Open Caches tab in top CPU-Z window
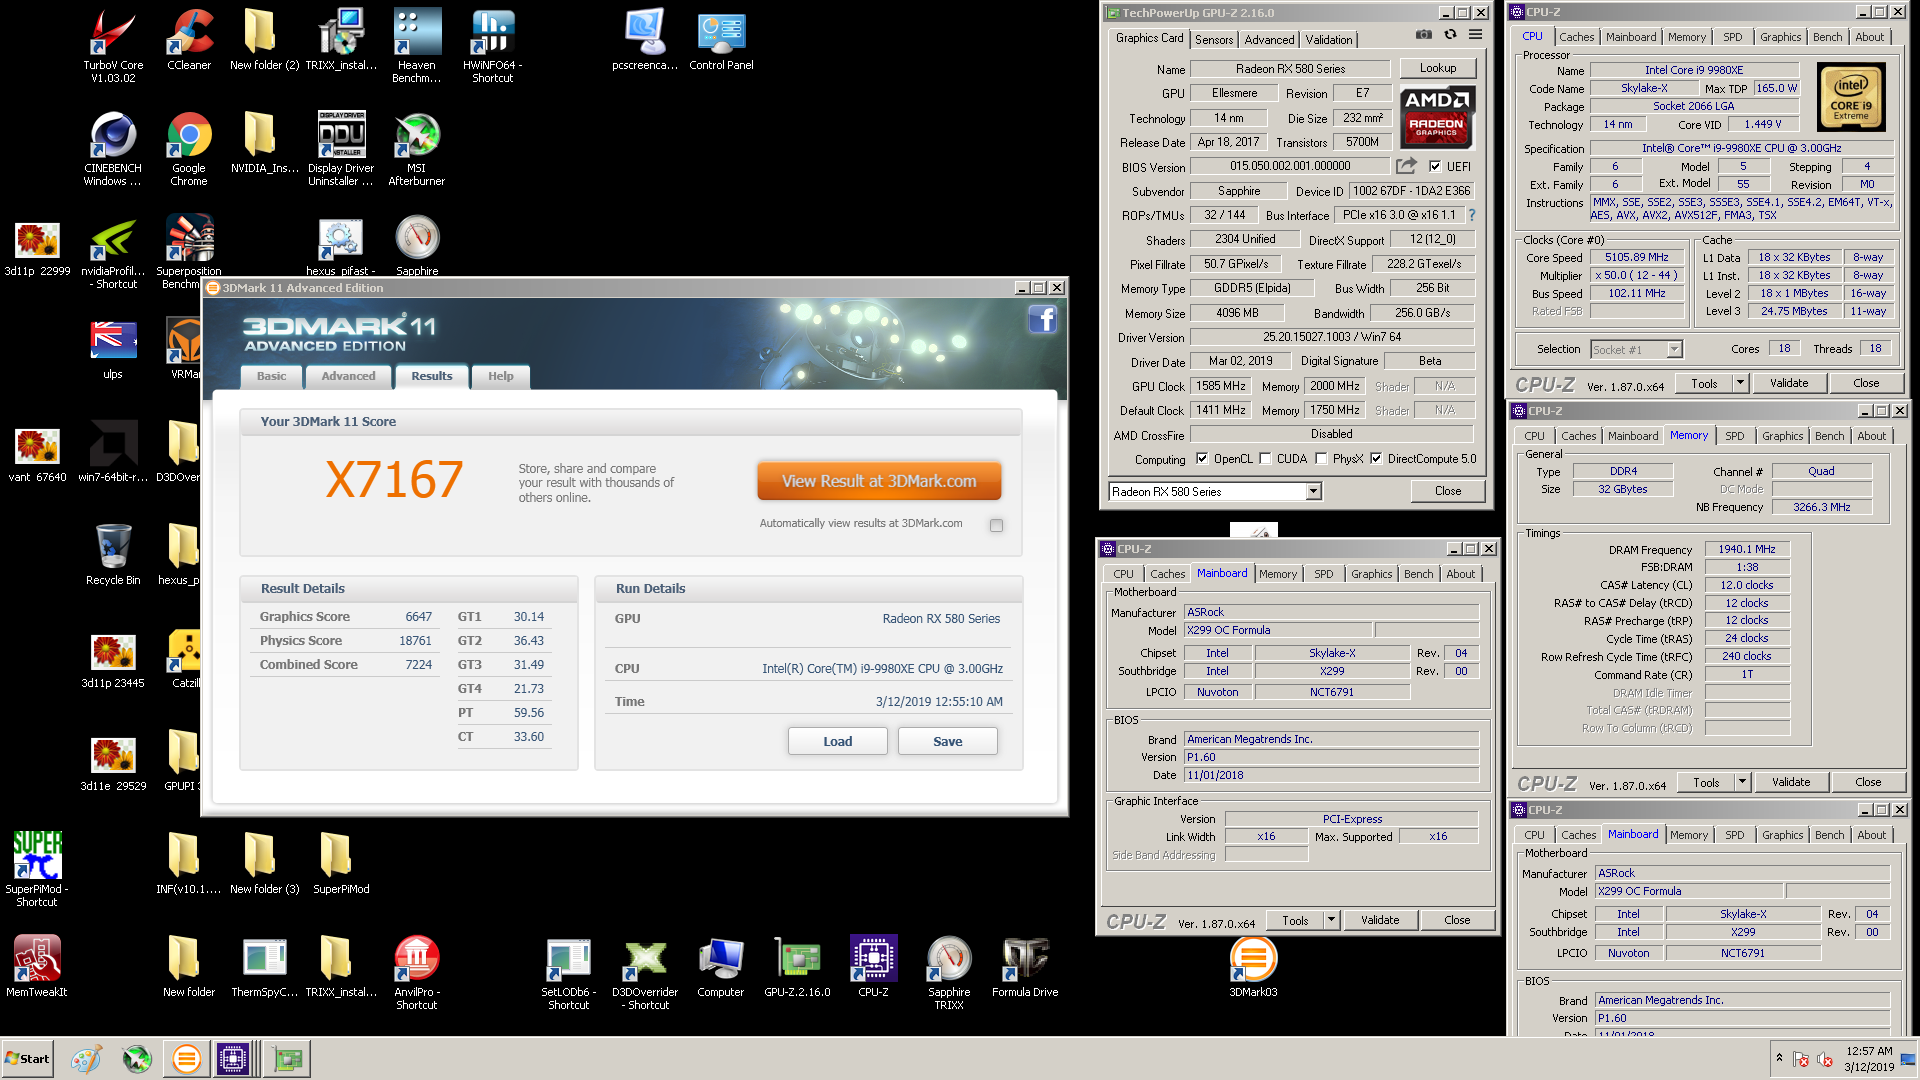Screen dimensions: 1920x1080 click(x=1577, y=37)
